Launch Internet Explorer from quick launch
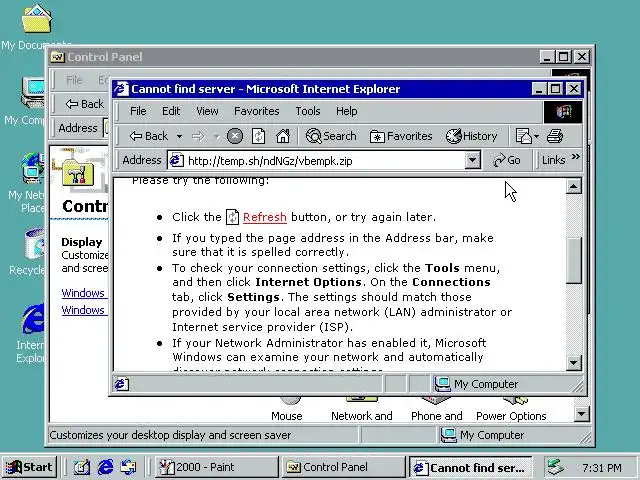Image resolution: width=640 pixels, height=480 pixels. (105, 467)
